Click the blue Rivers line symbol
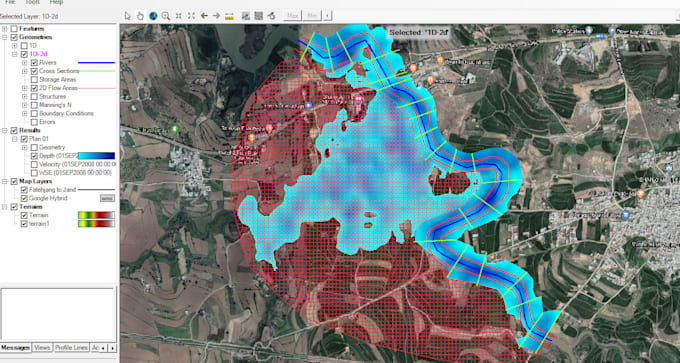 tap(96, 63)
